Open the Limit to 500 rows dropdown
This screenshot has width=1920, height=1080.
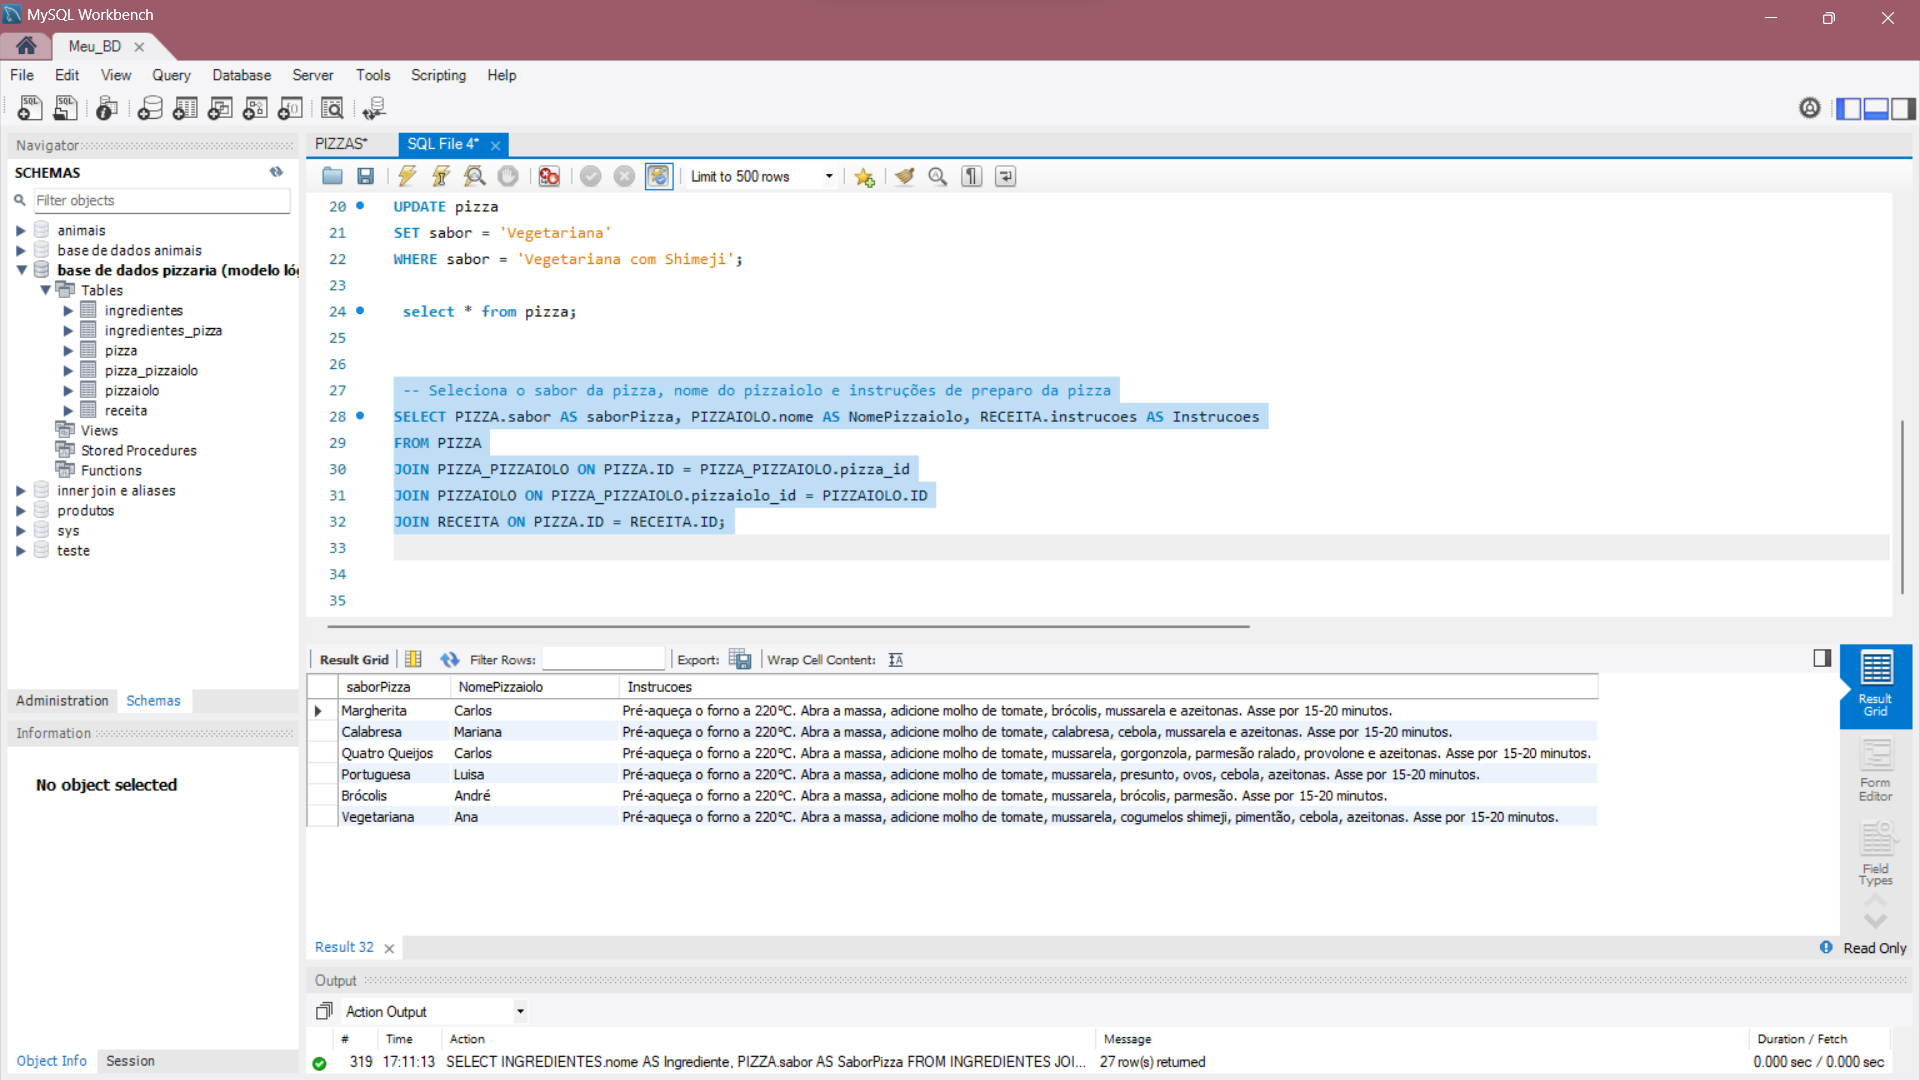(827, 176)
